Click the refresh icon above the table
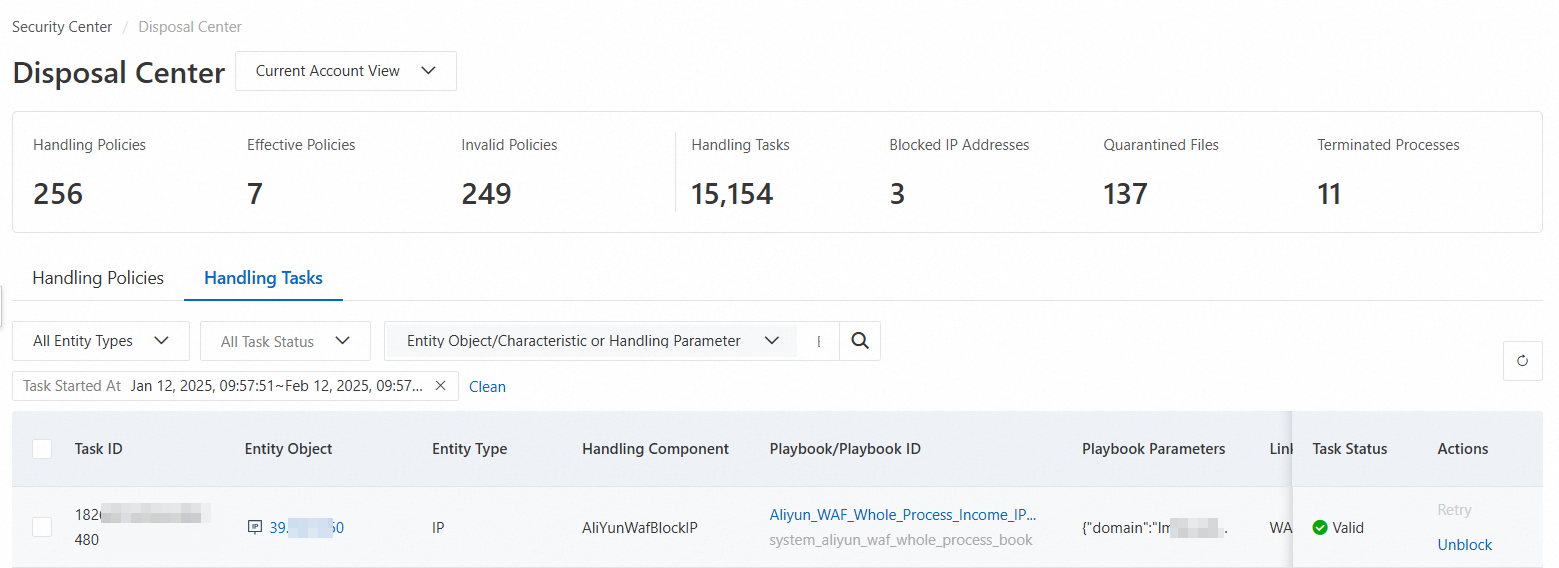This screenshot has height=568, width=1559. [x=1522, y=361]
